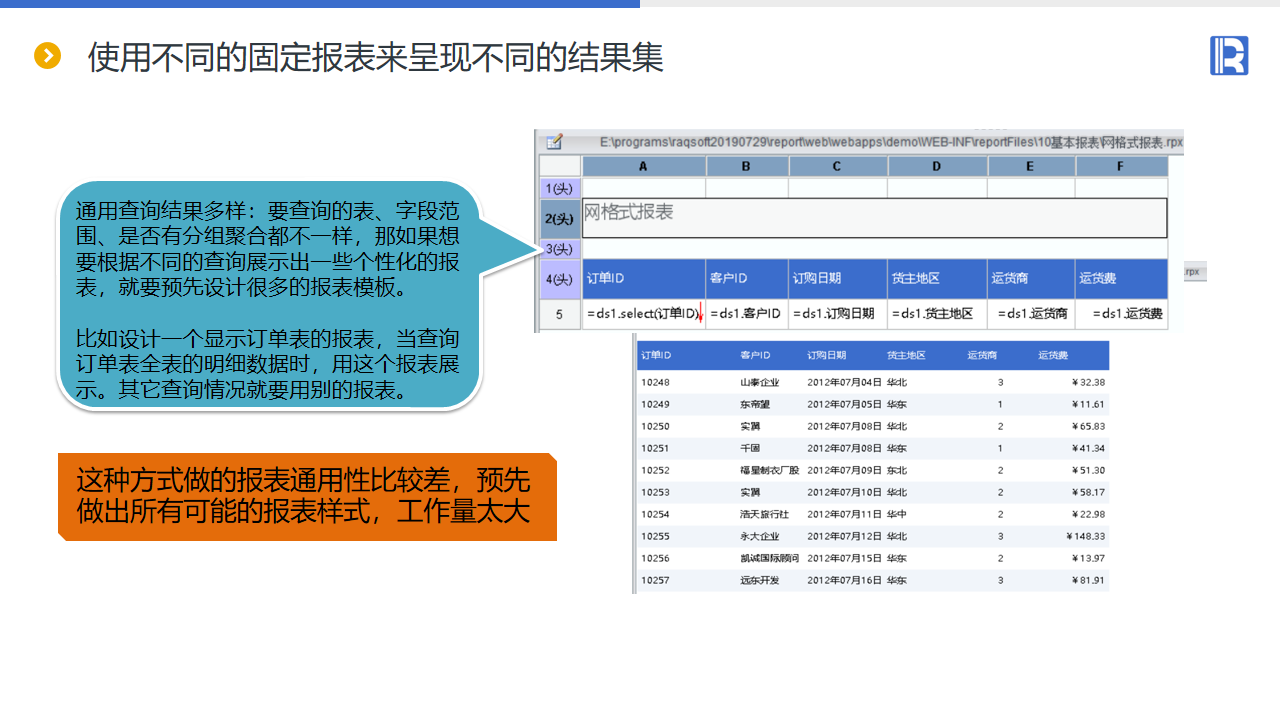Click the orange box about 通用性比较差
Image resolution: width=1280 pixels, height=720 pixels.
coord(306,496)
